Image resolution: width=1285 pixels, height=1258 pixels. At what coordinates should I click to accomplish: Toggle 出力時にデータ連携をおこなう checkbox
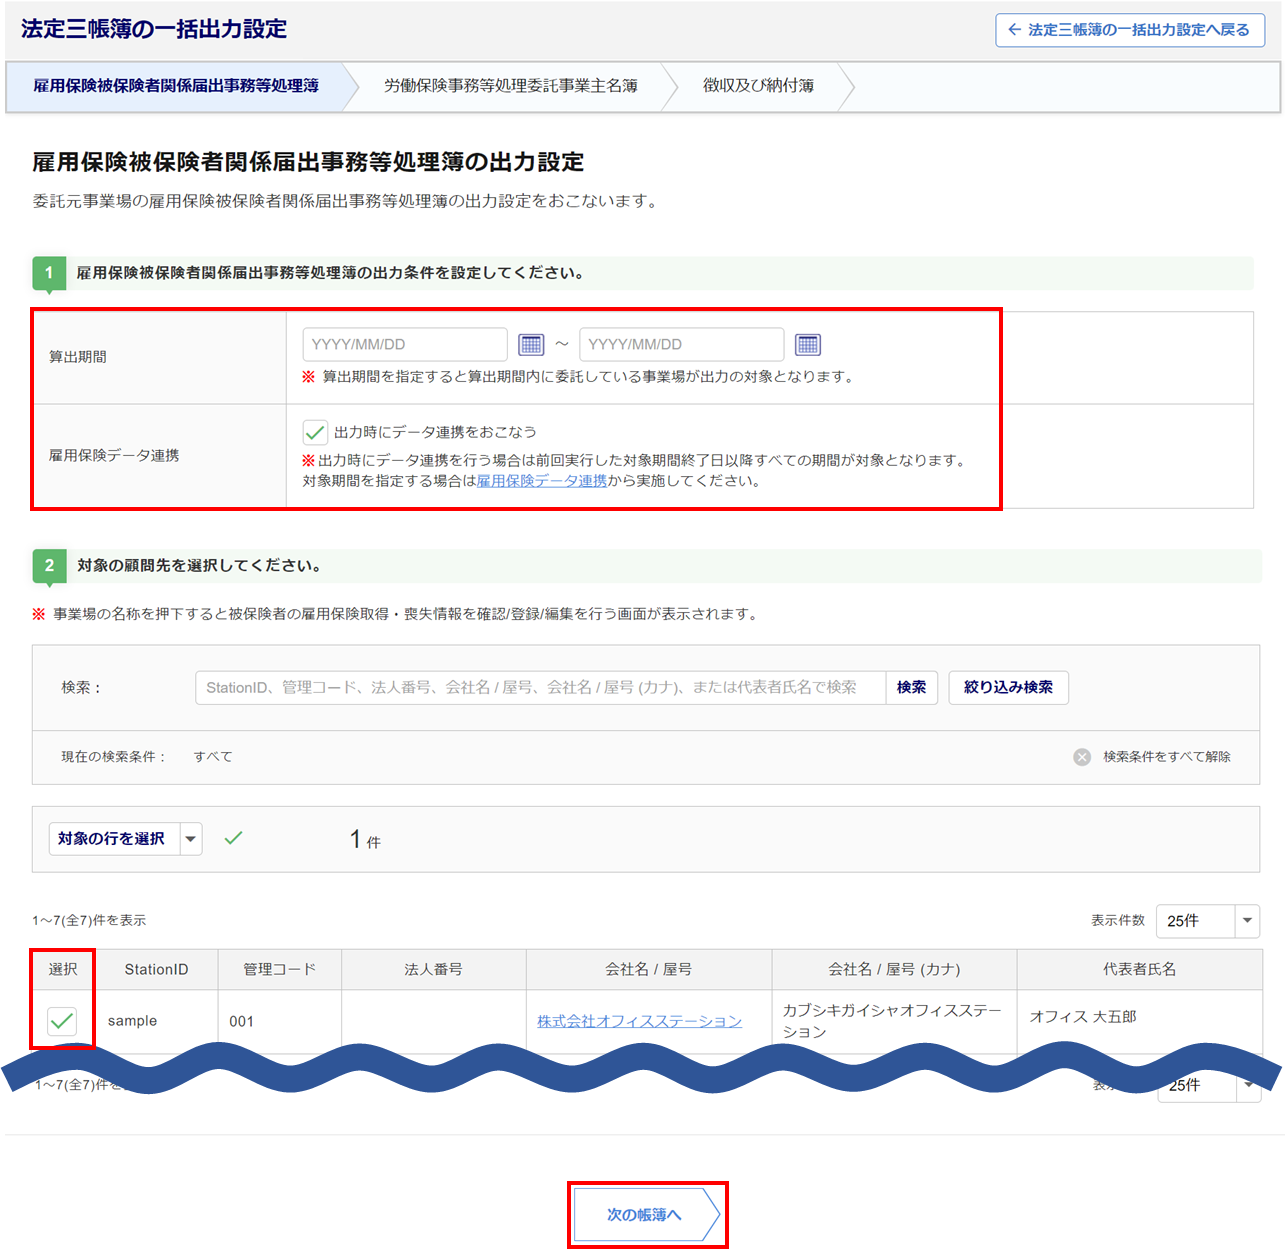click(x=315, y=432)
